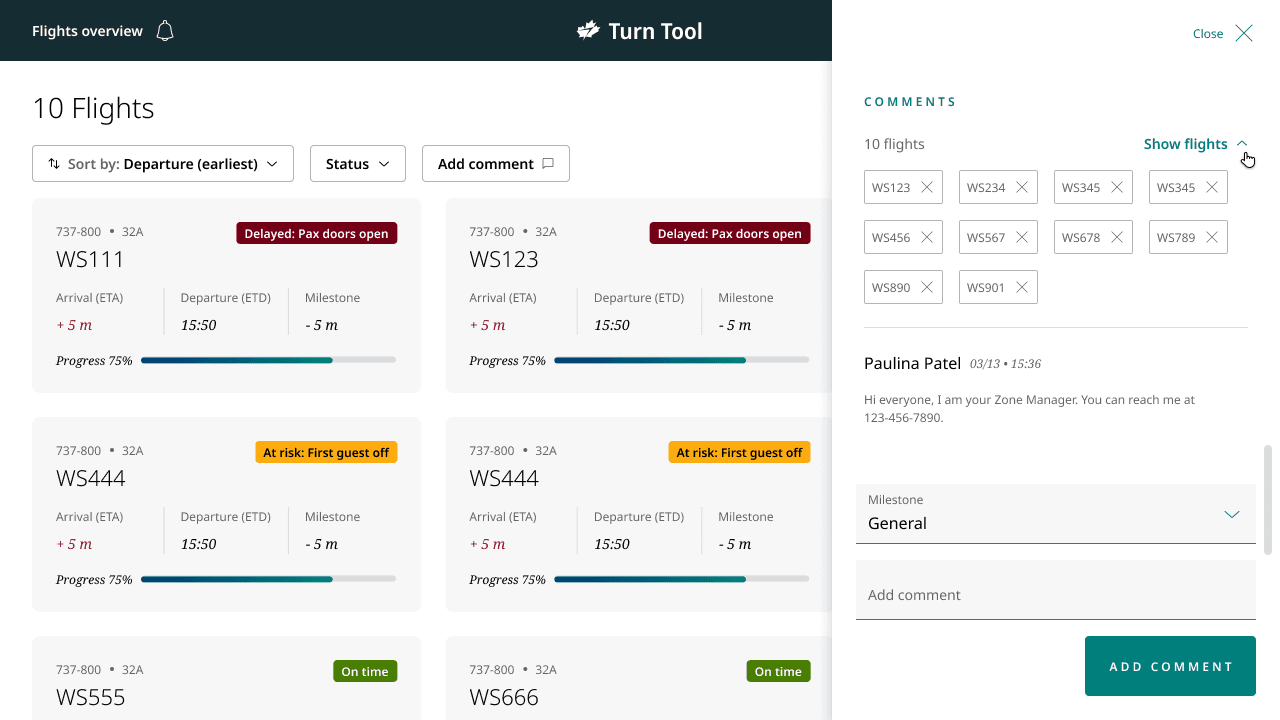Click the WS111 departure time 15:50
The image size is (1280, 720).
(x=198, y=325)
